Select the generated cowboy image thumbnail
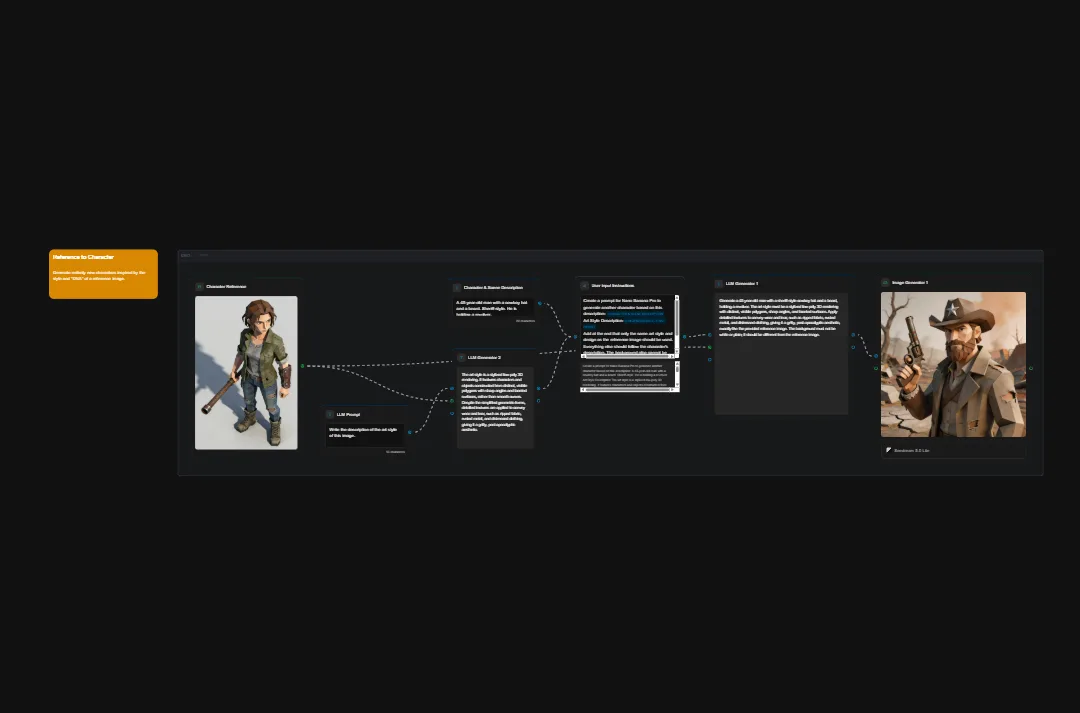1080x713 pixels. point(953,365)
